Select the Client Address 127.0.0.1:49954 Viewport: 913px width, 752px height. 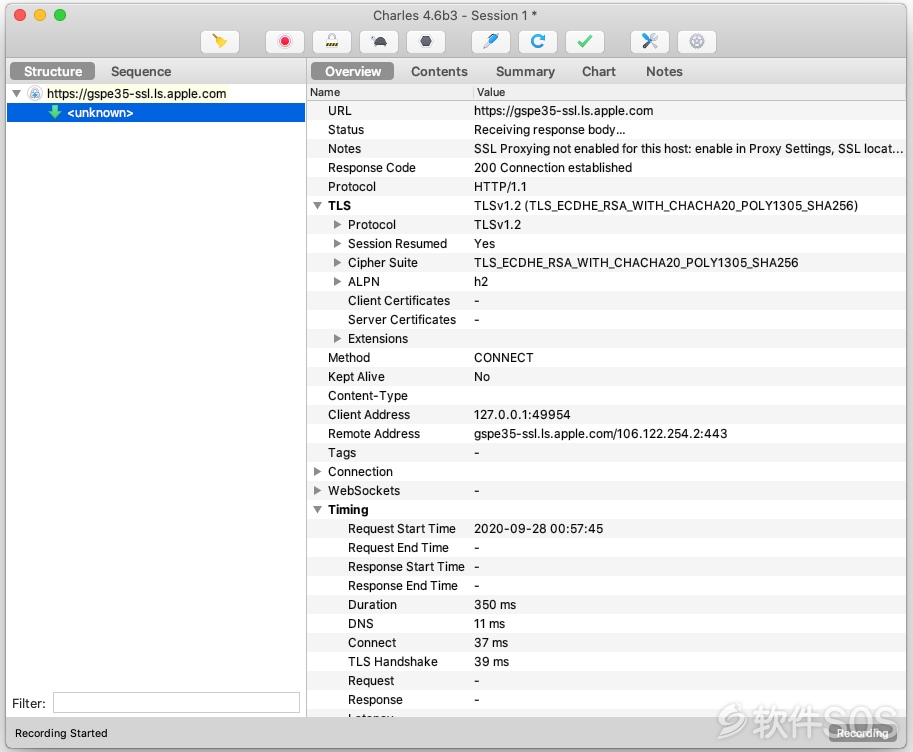(x=522, y=415)
